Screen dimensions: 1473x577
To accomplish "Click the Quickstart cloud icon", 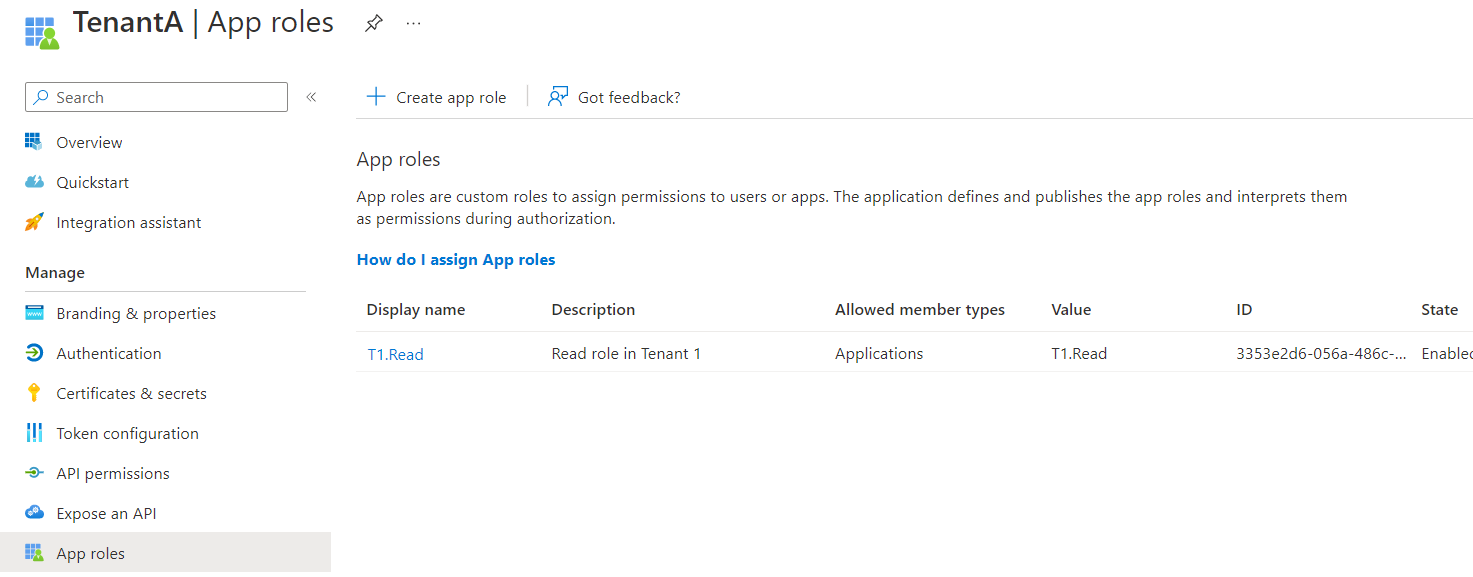I will pyautogui.click(x=34, y=182).
